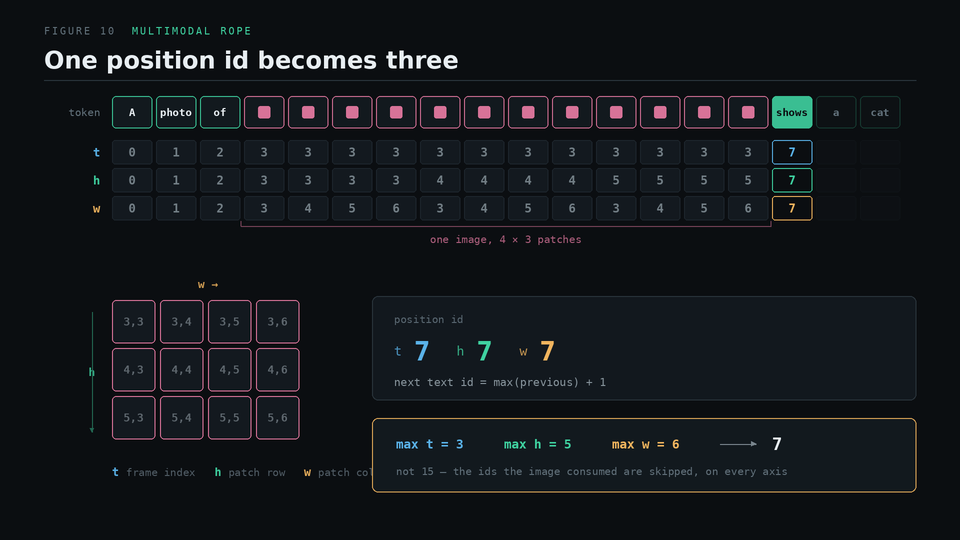960x540 pixels.
Task: Click the w-row cell 2 under token 'of'
Action: (220, 208)
